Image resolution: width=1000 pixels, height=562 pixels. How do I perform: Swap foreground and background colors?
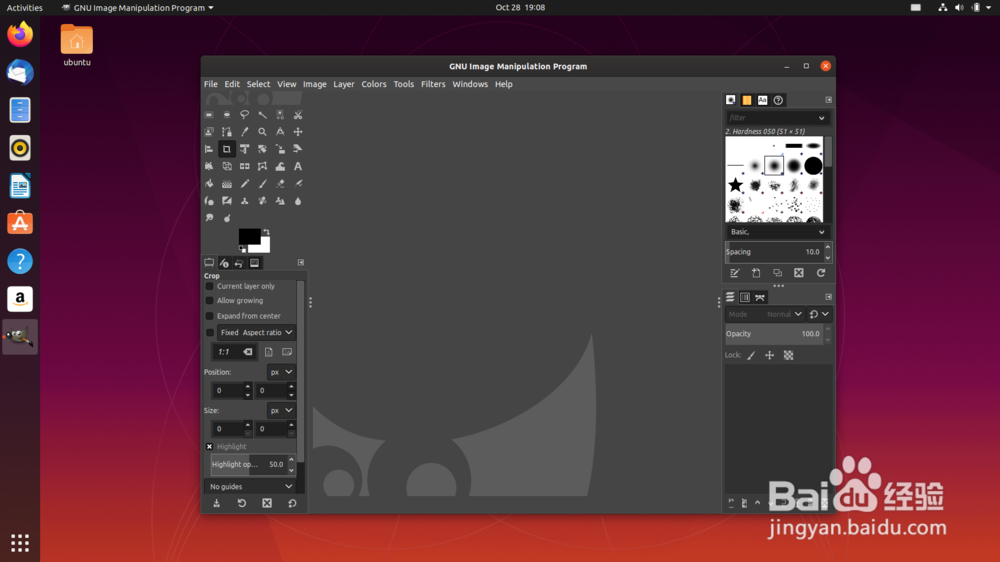(267, 232)
